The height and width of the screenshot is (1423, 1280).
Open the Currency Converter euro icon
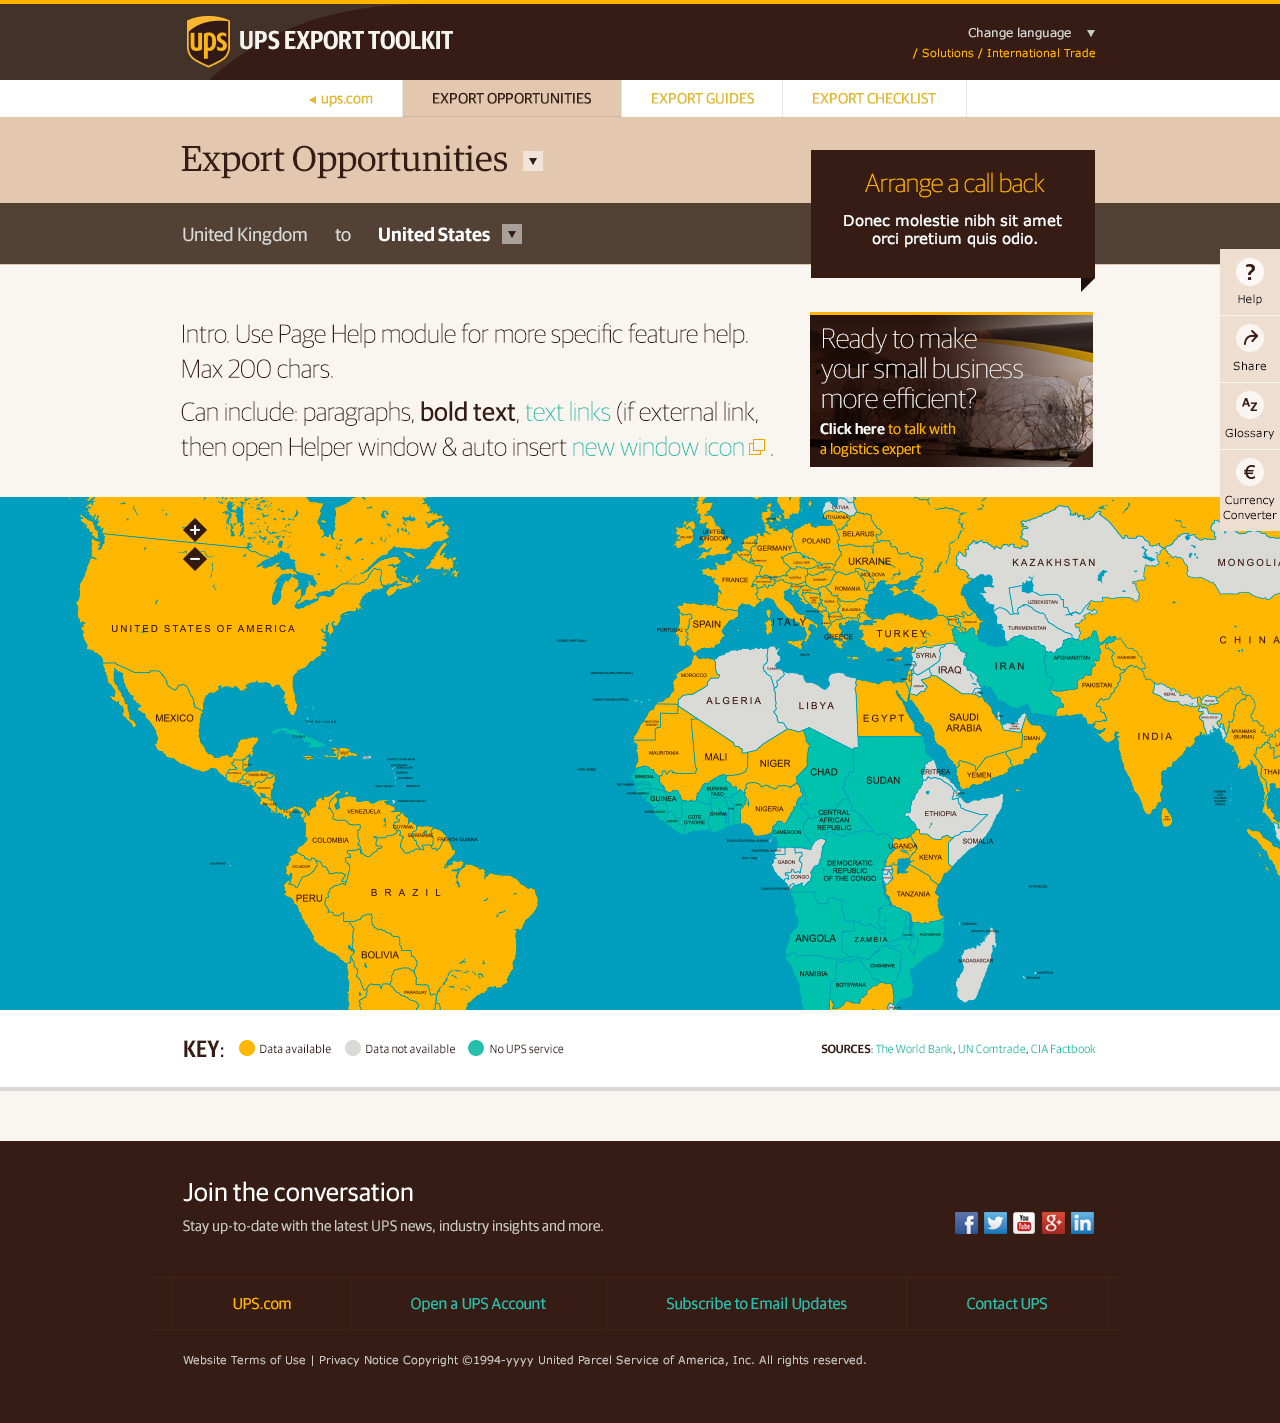(1249, 472)
